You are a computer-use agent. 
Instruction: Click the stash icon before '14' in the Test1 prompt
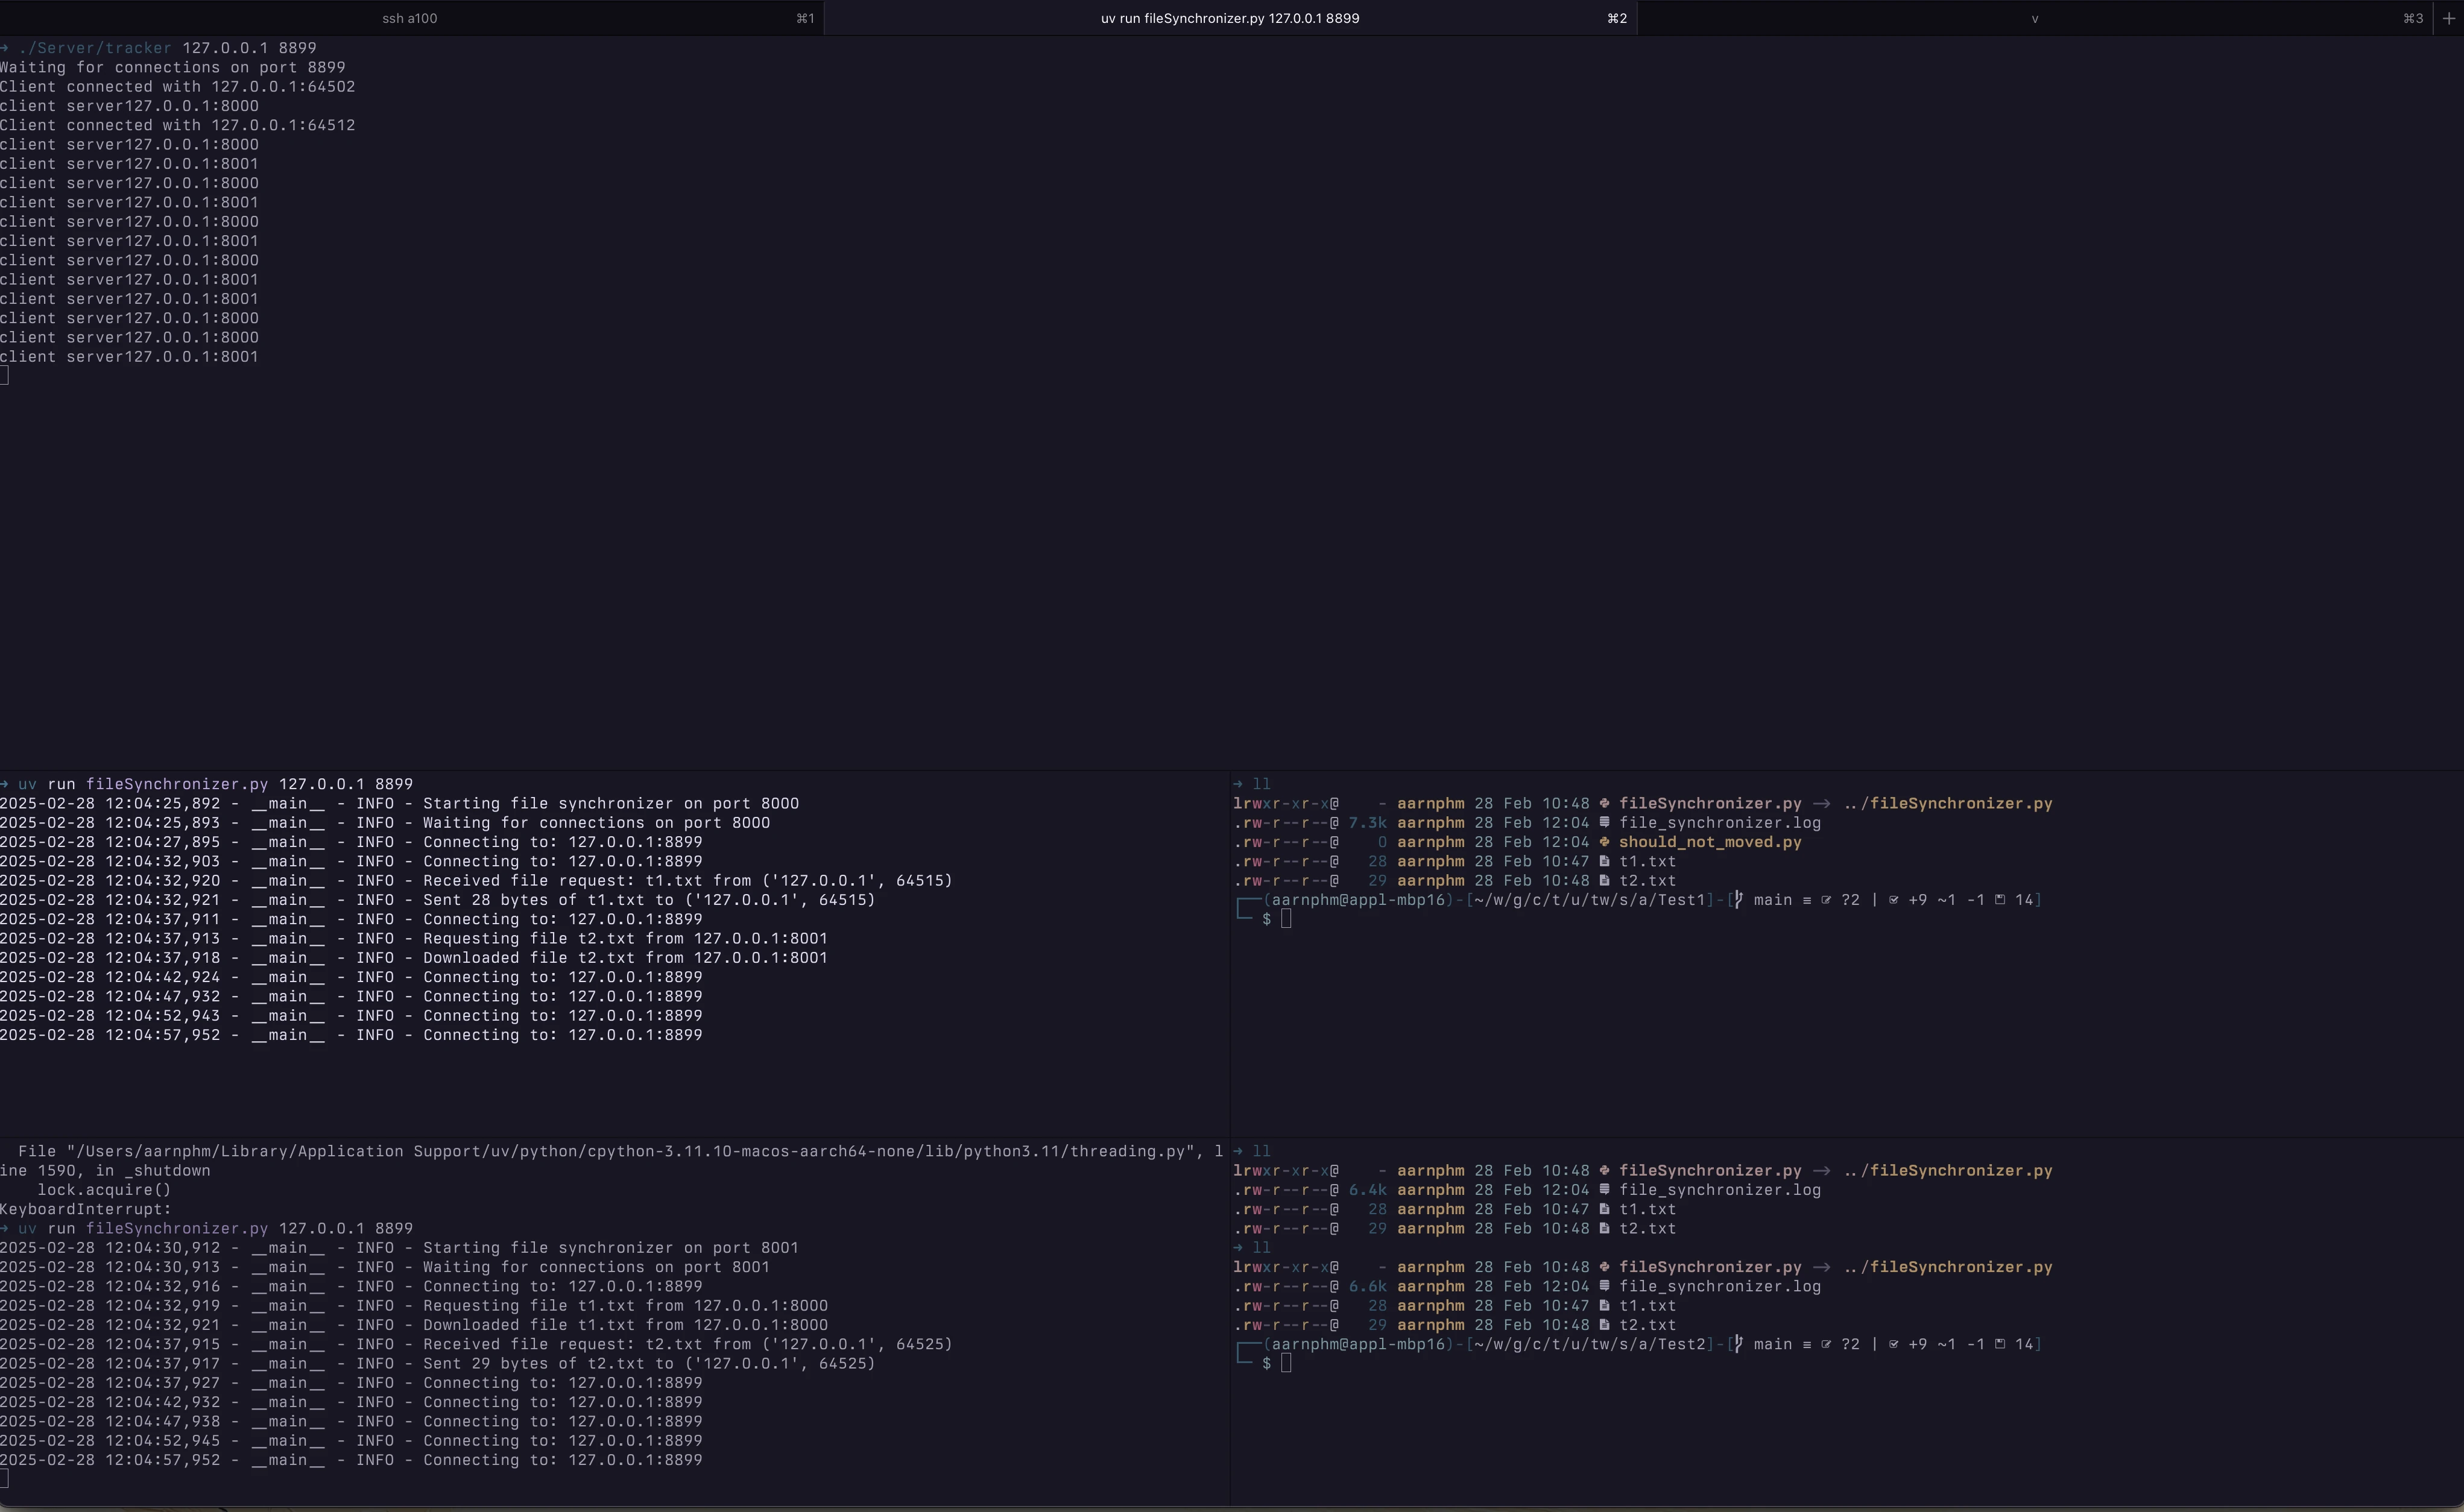pos(2000,900)
